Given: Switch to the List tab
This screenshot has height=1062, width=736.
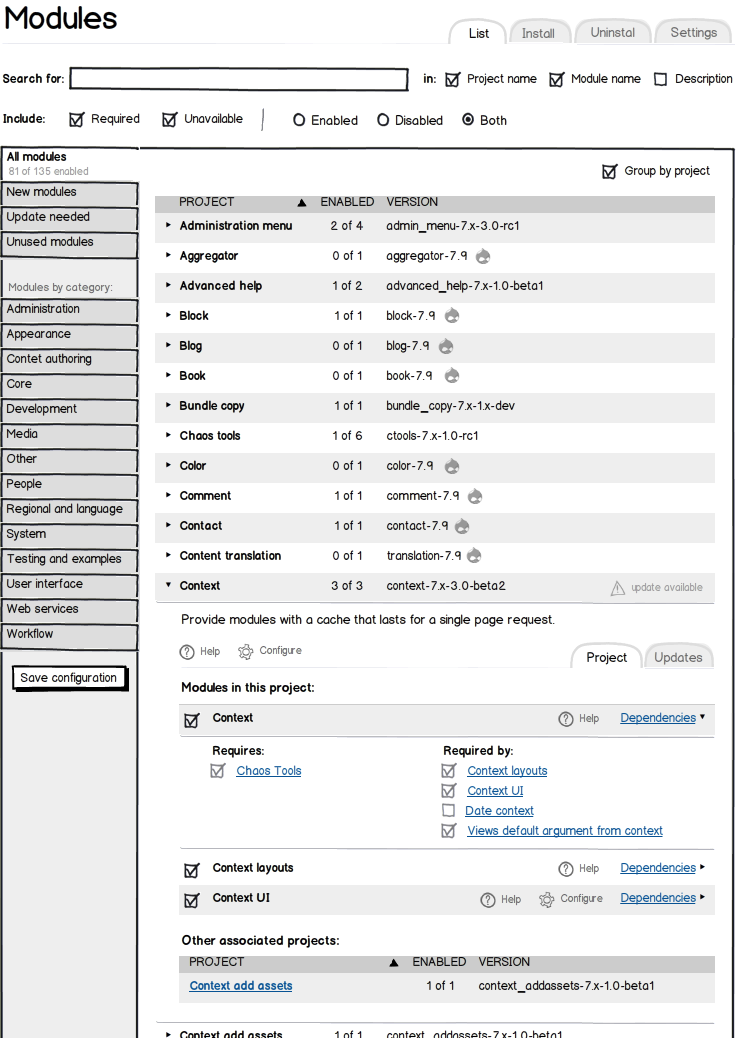Looking at the screenshot, I should pos(478,33).
